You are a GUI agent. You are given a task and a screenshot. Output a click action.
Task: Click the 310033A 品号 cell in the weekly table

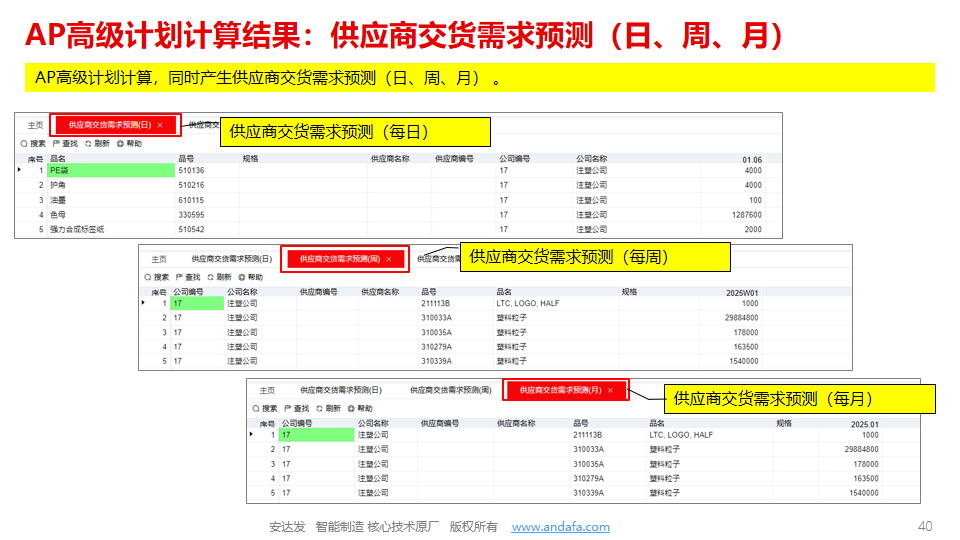pos(436,318)
